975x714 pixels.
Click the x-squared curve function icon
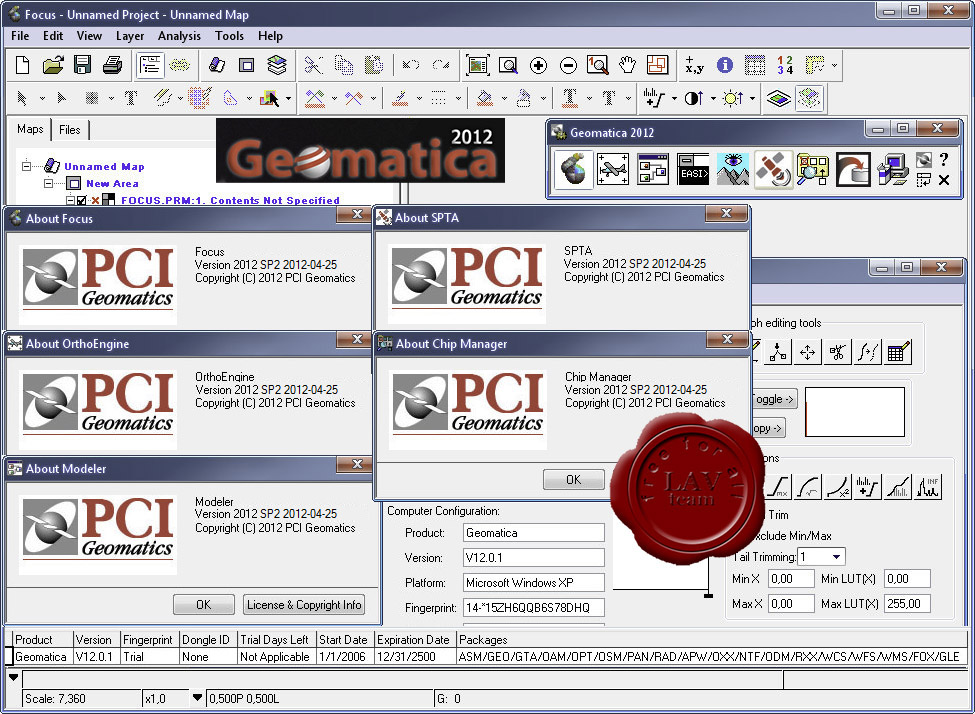pyautogui.click(x=838, y=487)
